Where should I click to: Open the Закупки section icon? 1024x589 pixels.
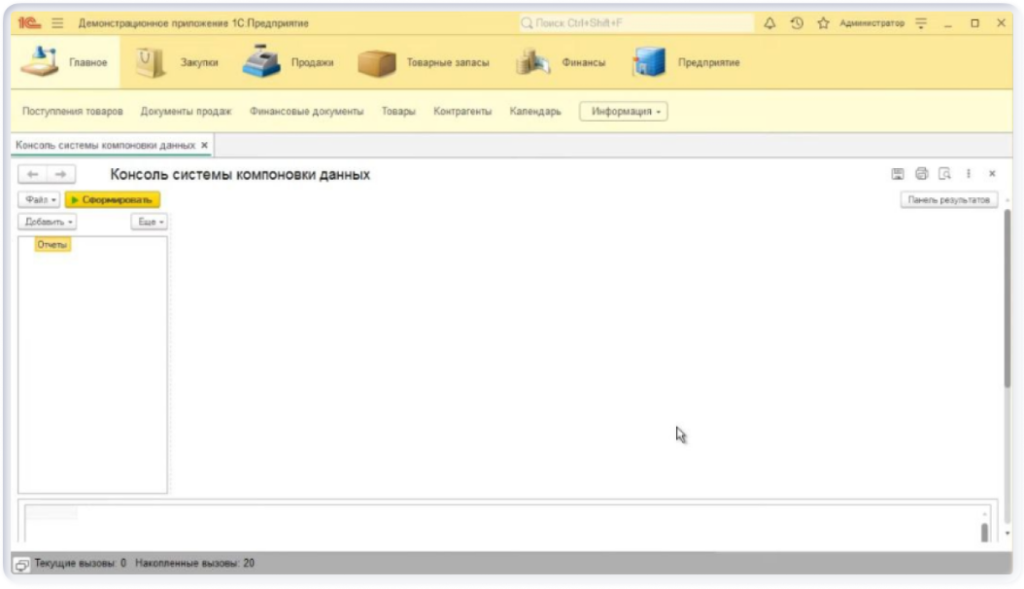click(148, 60)
